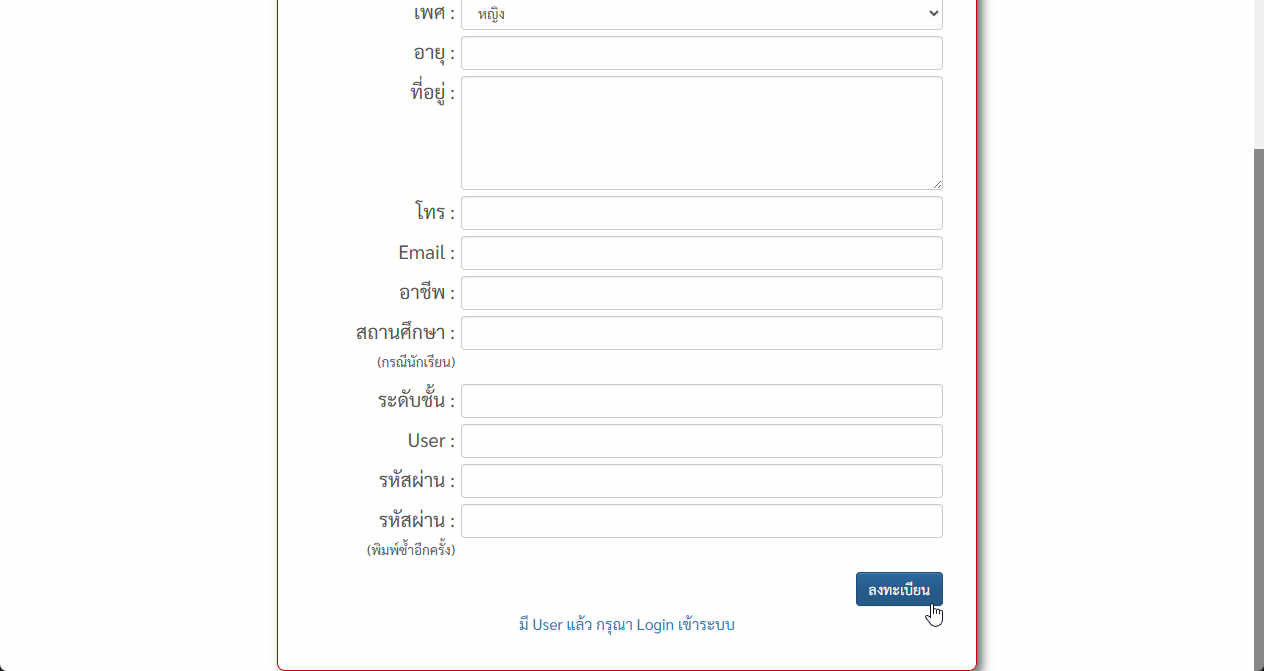The height and width of the screenshot is (671, 1264).
Task: Select the User name input field
Action: (x=701, y=441)
